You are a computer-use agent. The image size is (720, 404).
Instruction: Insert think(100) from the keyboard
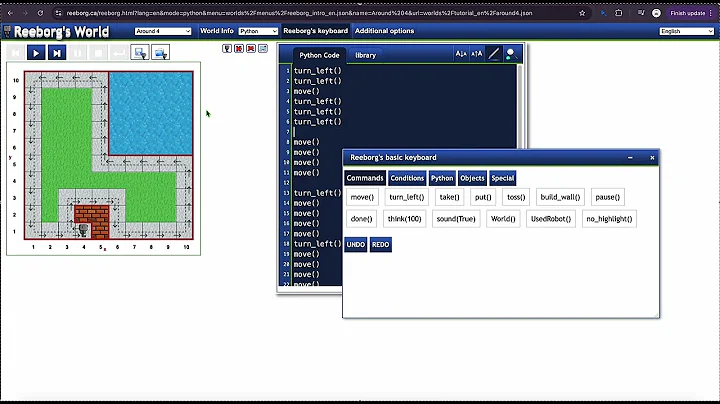coord(404,219)
